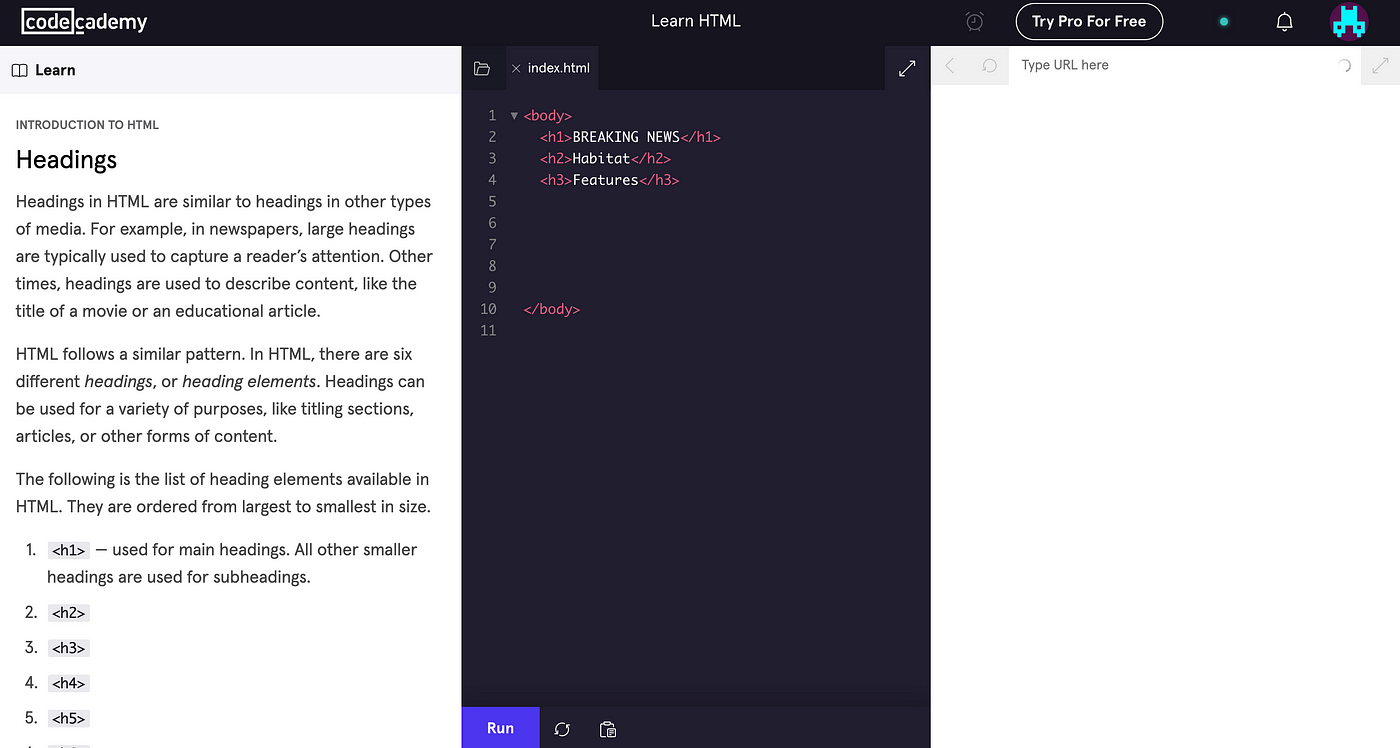Expand the code editor to fullscreen

tap(907, 68)
